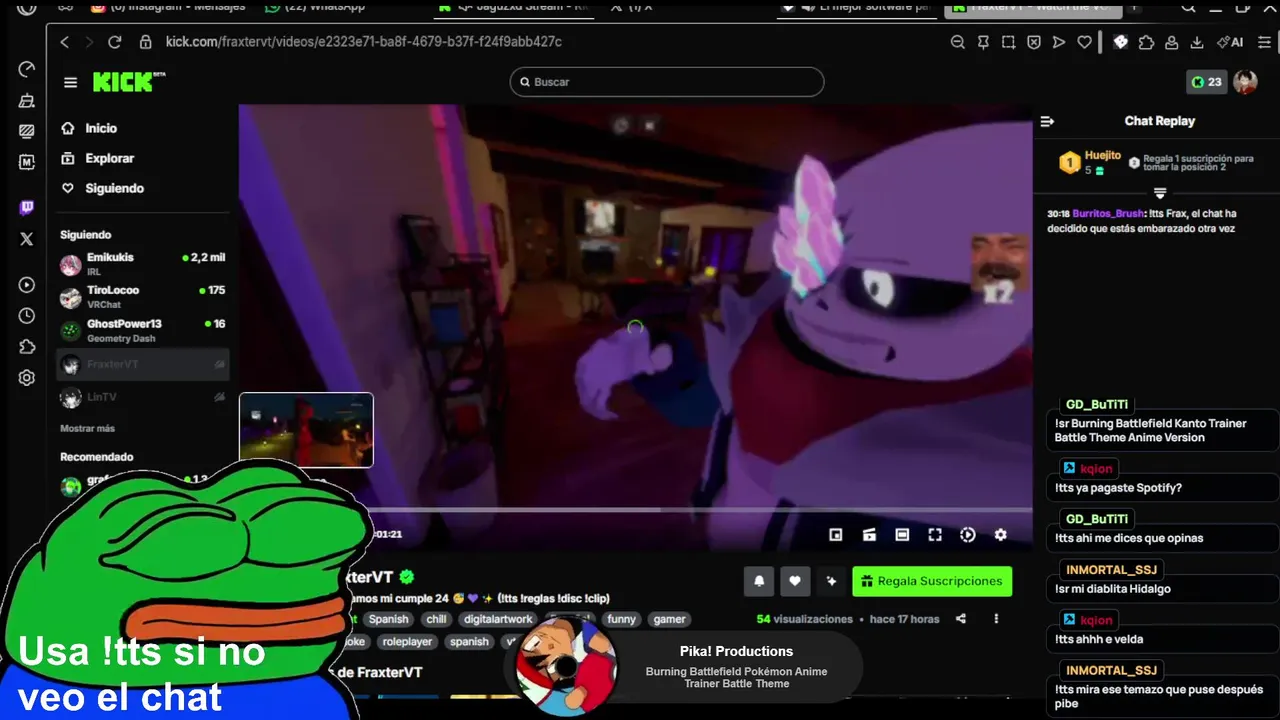Image resolution: width=1280 pixels, height=720 pixels.
Task: Open settings gear in browser sidebar
Action: pos(27,378)
